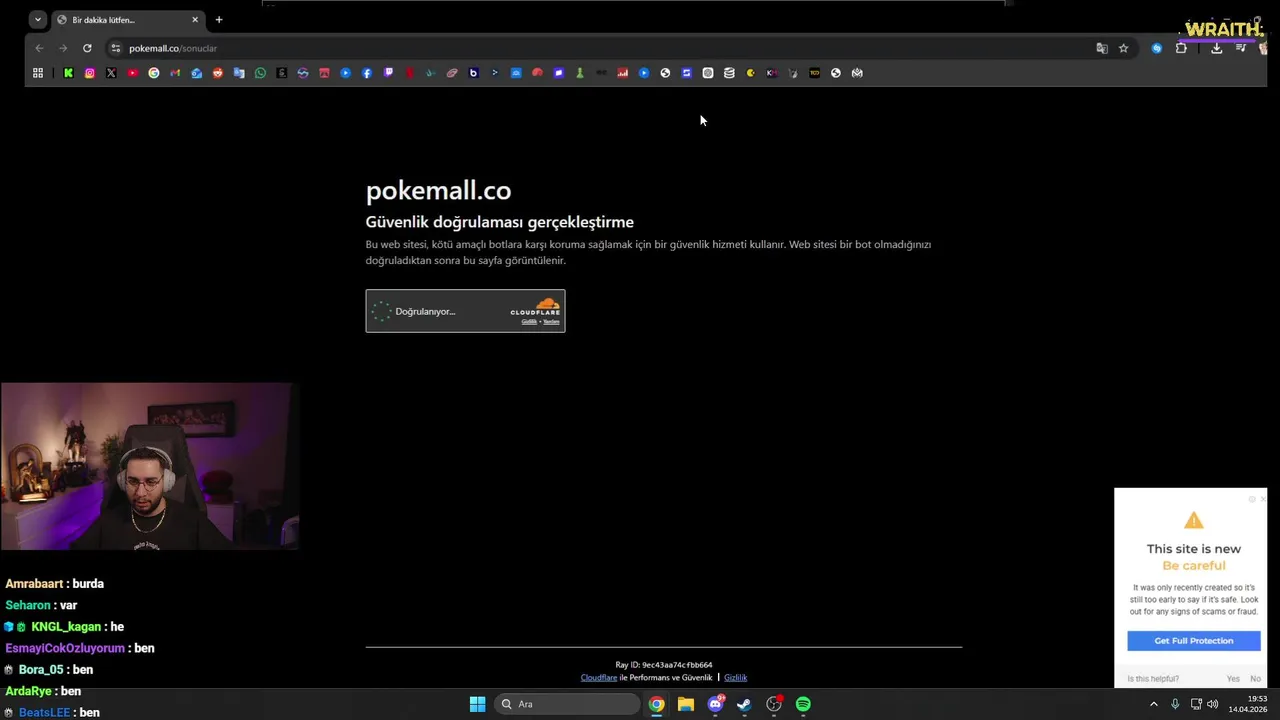Open the volume tray icon
This screenshot has height=720, width=1280.
point(1213,704)
